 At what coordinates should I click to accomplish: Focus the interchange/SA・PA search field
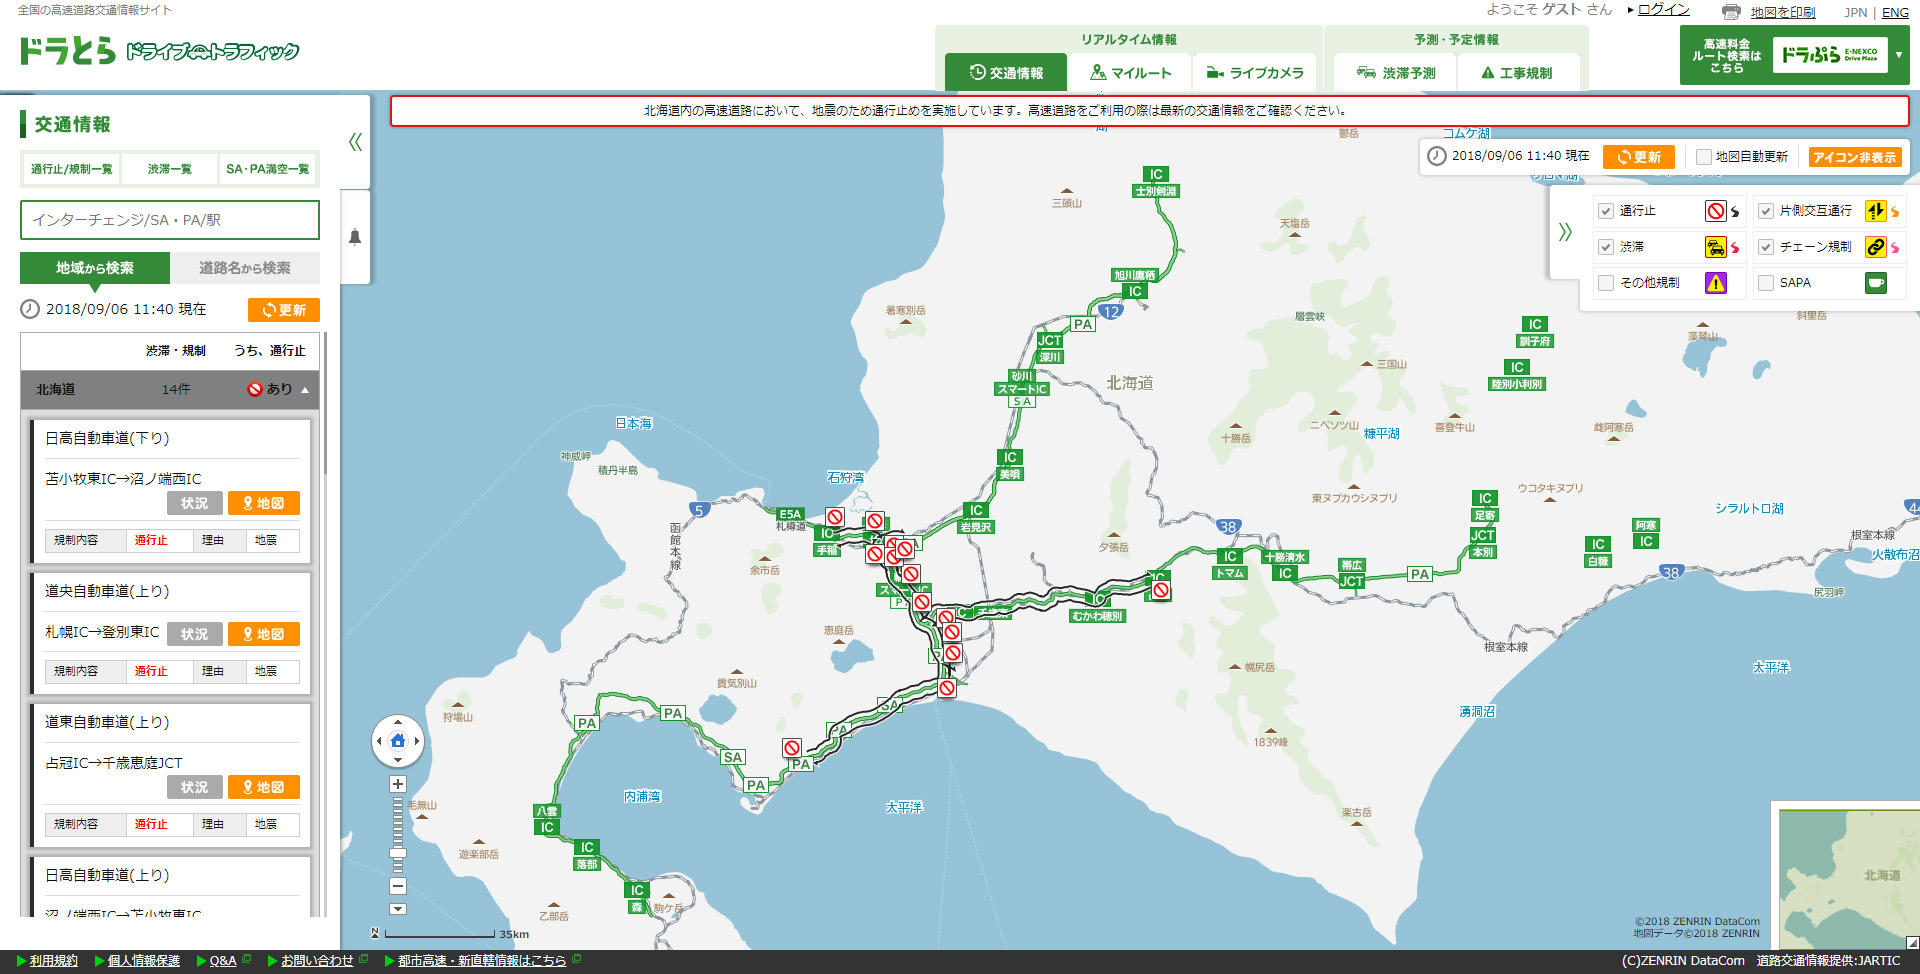point(170,220)
